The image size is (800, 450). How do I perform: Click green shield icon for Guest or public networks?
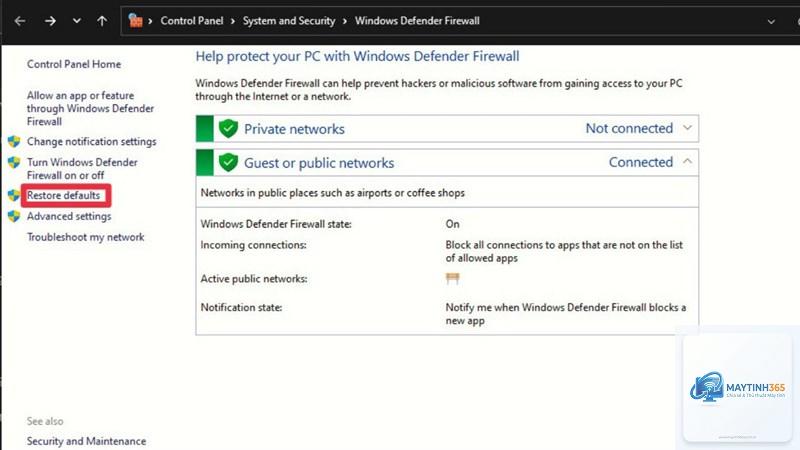coord(228,163)
